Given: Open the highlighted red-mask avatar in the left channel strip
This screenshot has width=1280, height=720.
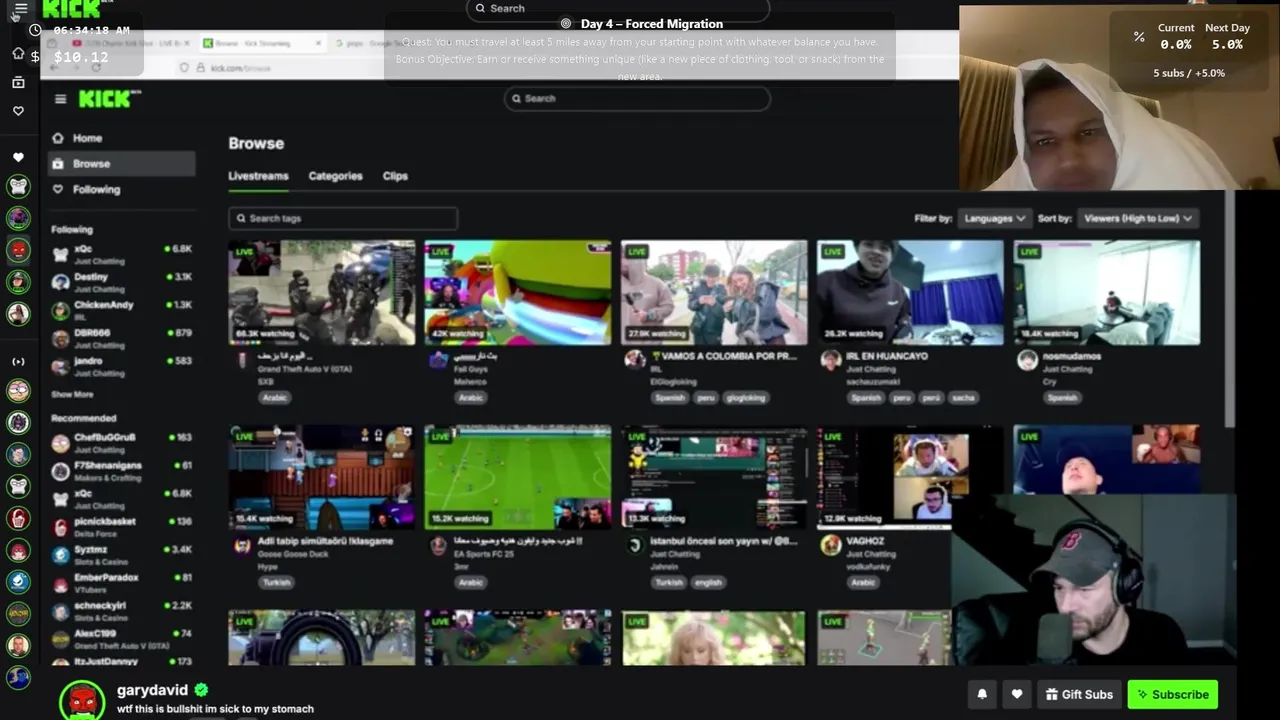Looking at the screenshot, I should click(x=18, y=250).
